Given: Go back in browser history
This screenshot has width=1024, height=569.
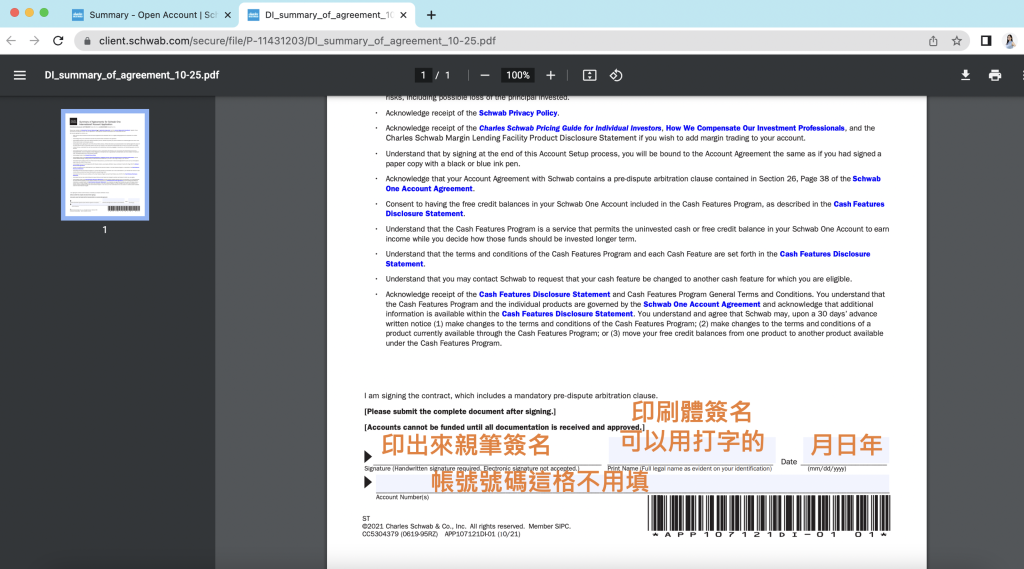Looking at the screenshot, I should click(x=11, y=41).
